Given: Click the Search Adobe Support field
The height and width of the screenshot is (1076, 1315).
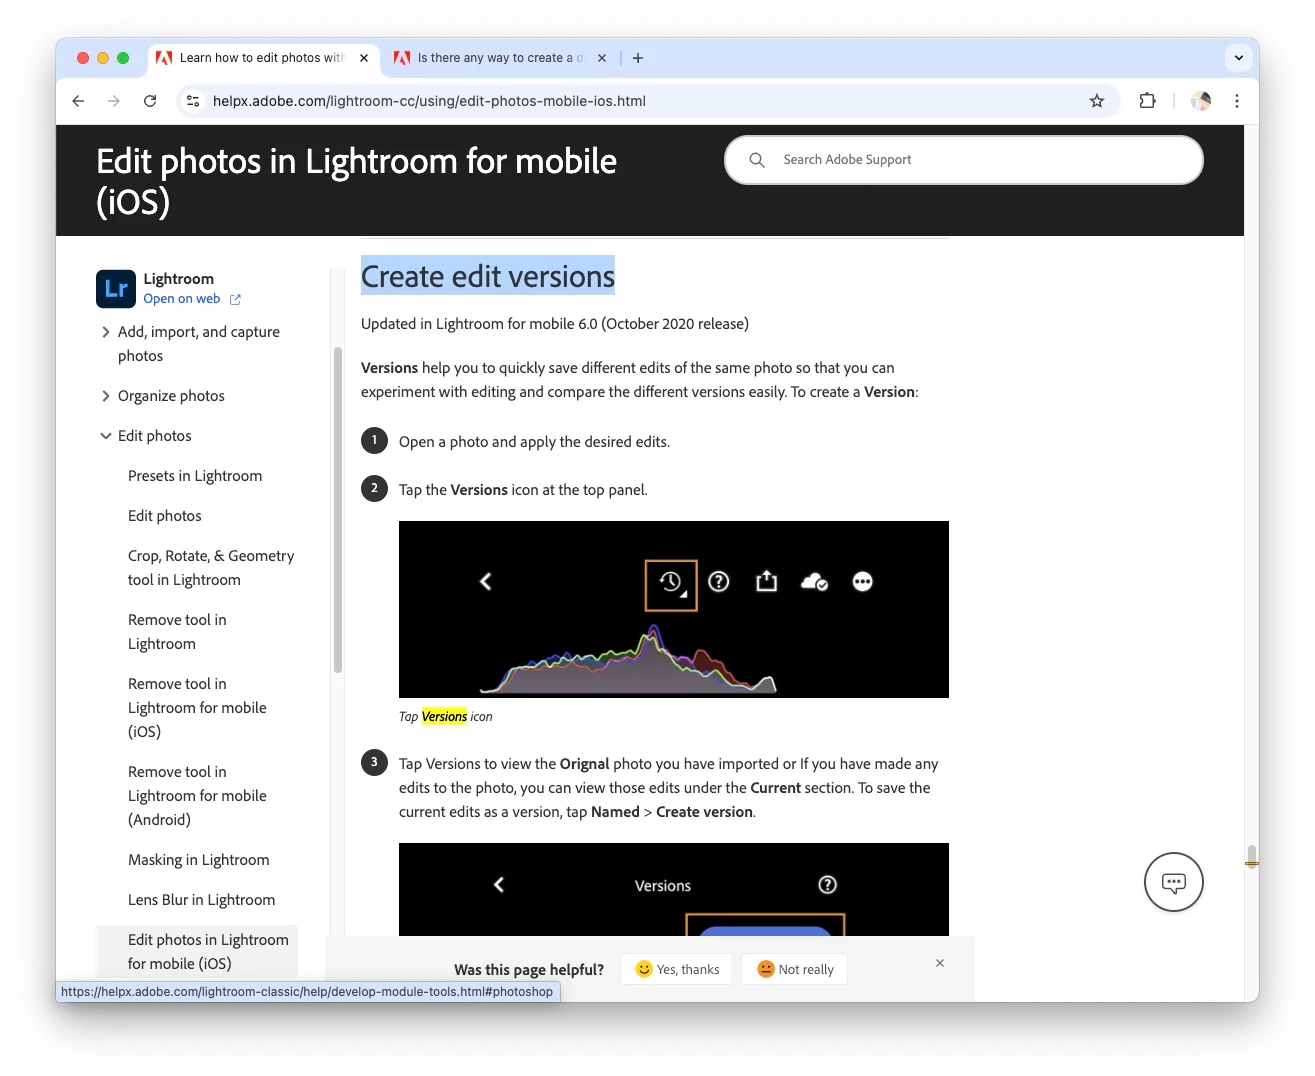Looking at the screenshot, I should coord(964,160).
